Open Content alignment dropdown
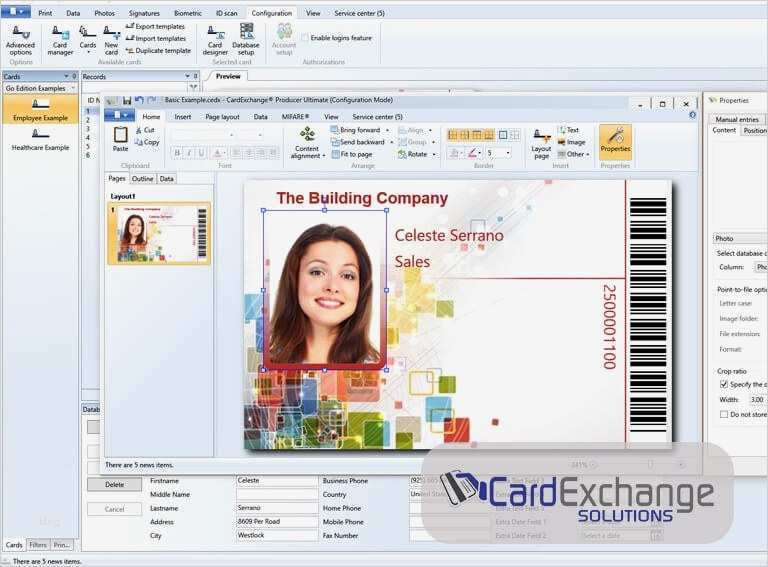The width and height of the screenshot is (768, 567). click(308, 142)
